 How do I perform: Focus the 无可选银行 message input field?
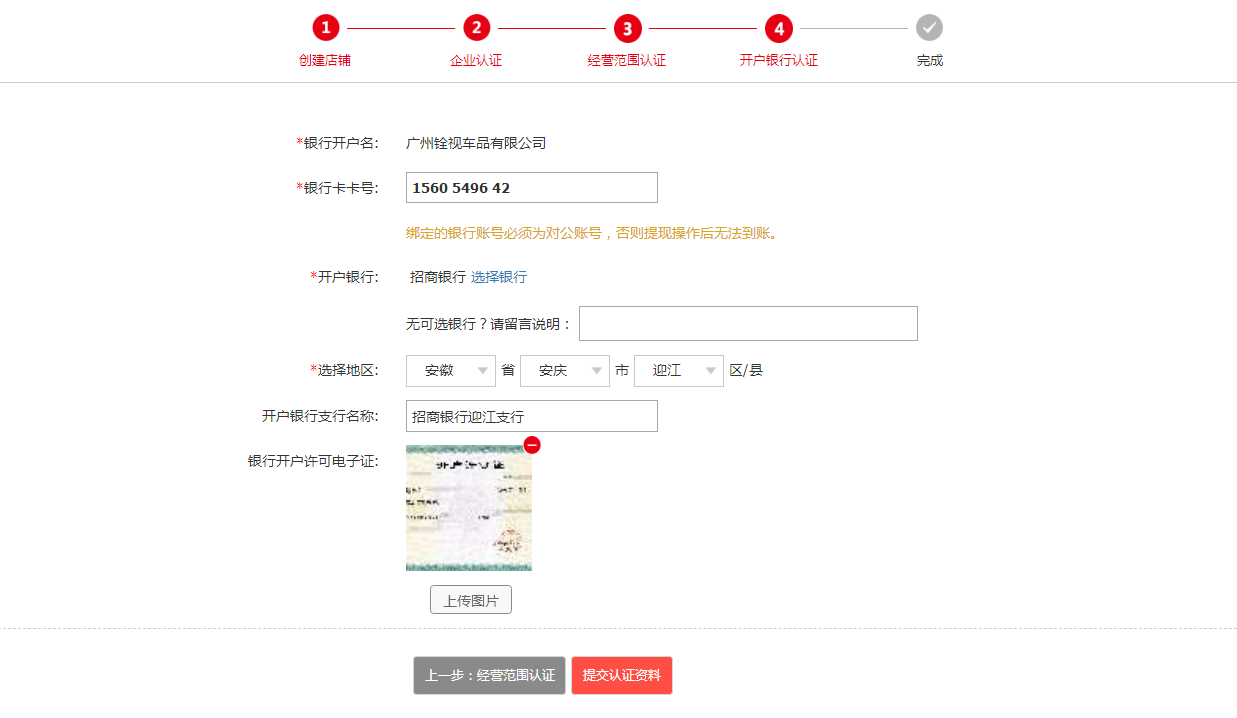tap(748, 323)
